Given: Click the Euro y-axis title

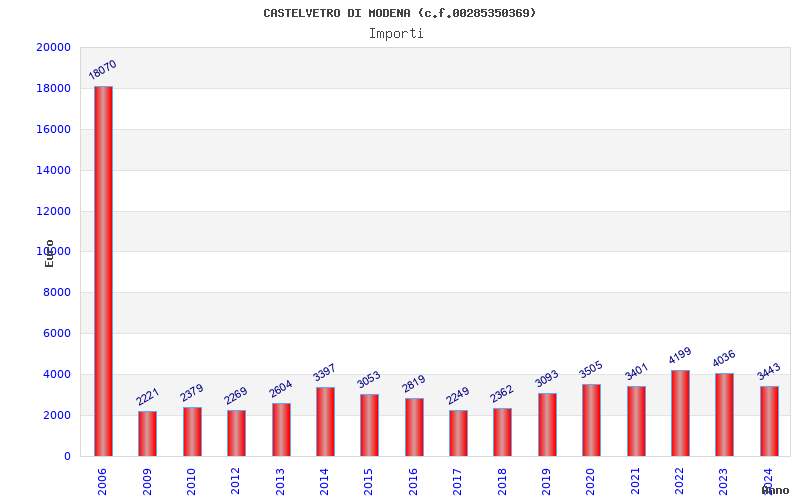Looking at the screenshot, I should coord(49,254).
